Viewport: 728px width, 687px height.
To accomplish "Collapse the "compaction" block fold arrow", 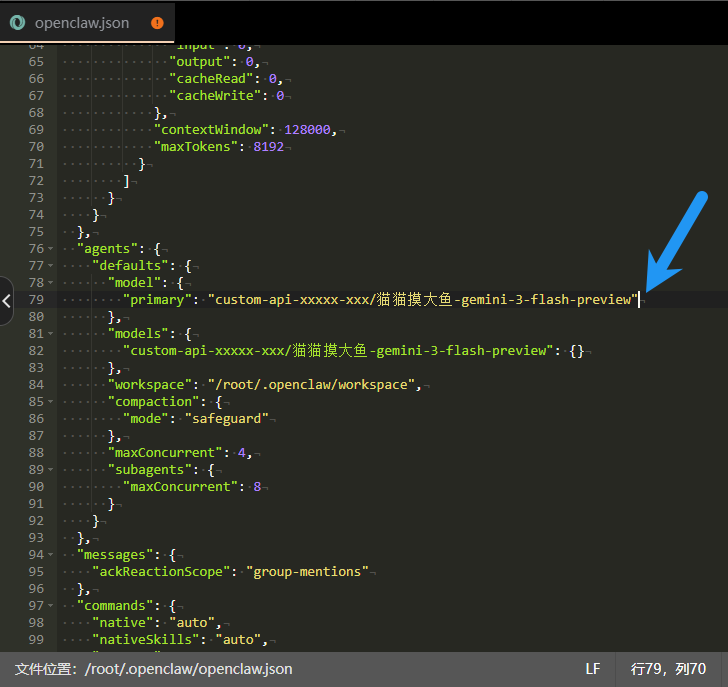I will tap(52, 402).
